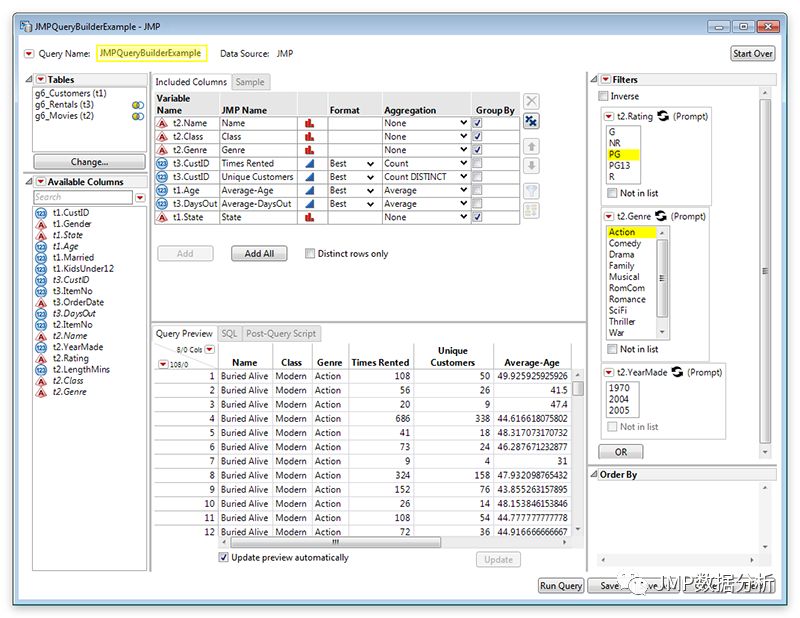Click the OR filter button

[621, 452]
